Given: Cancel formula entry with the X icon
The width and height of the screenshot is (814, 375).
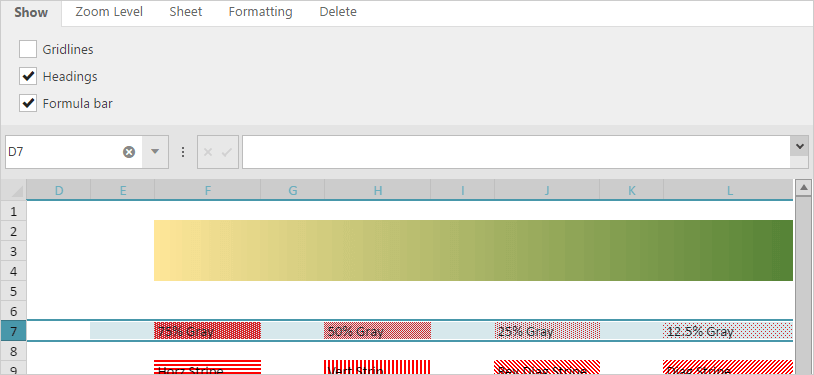Looking at the screenshot, I should 208,152.
